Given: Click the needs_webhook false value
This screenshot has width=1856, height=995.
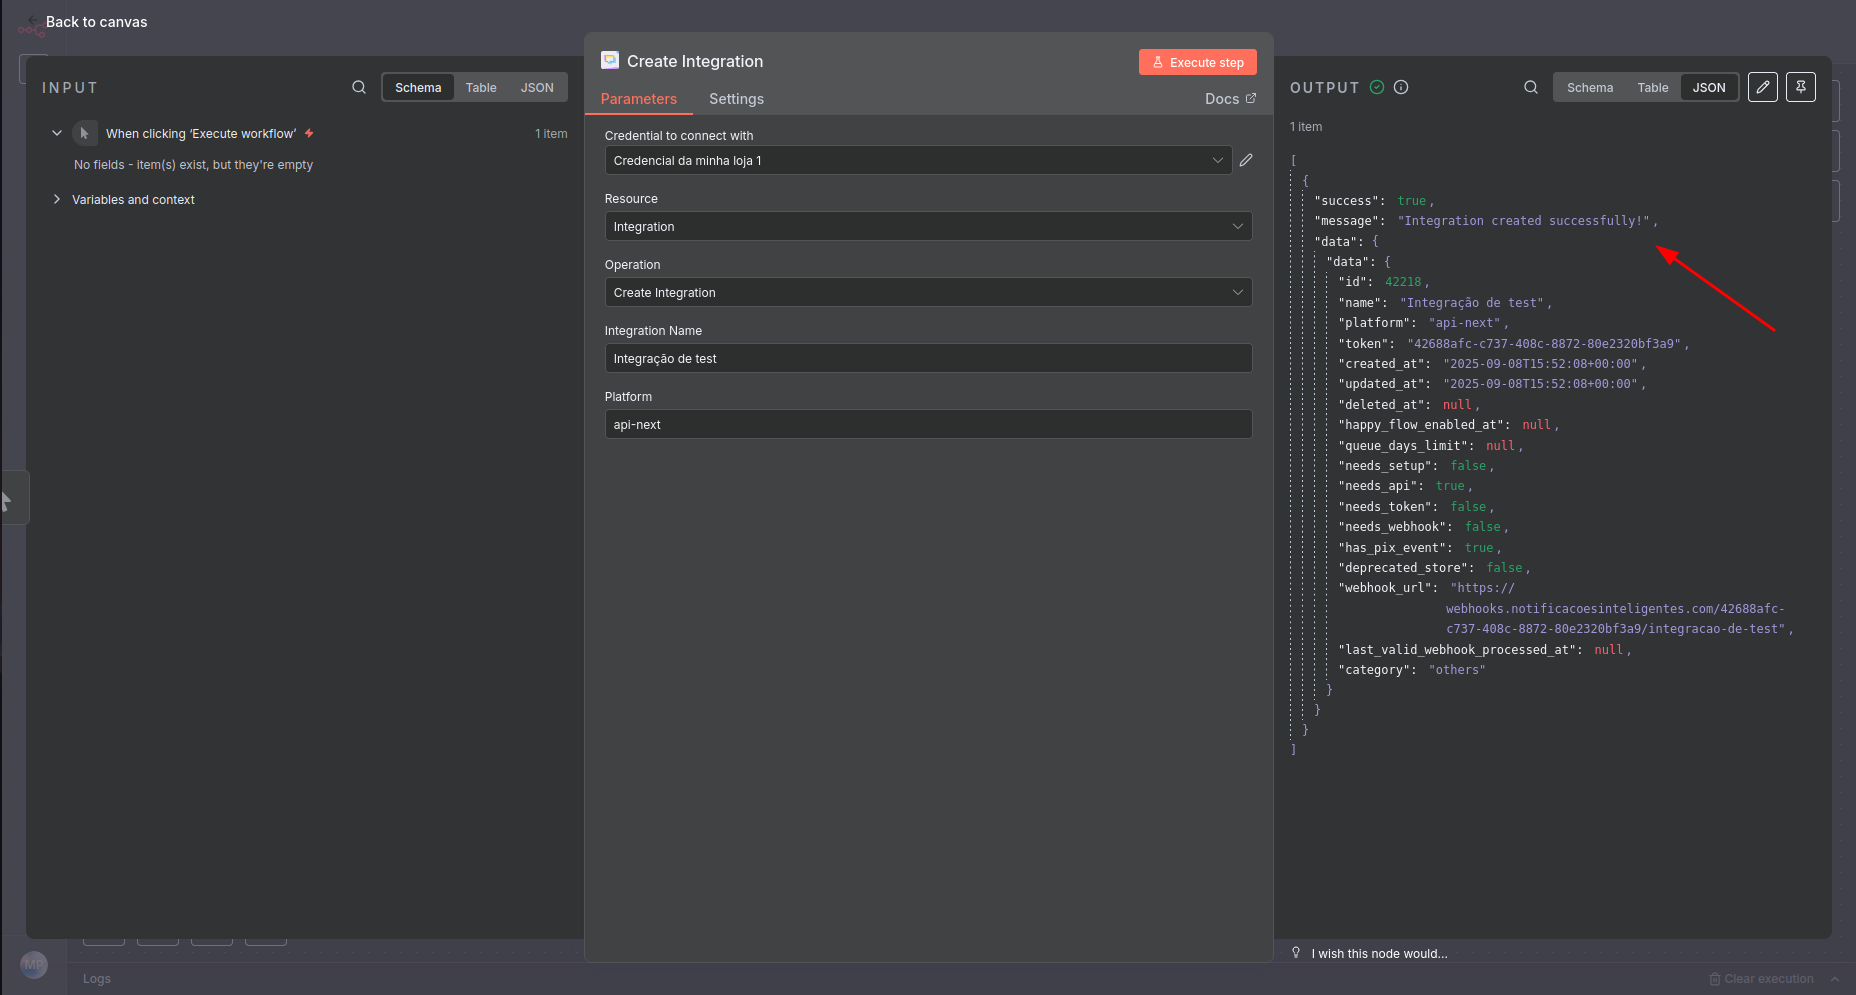Looking at the screenshot, I should [x=1483, y=527].
